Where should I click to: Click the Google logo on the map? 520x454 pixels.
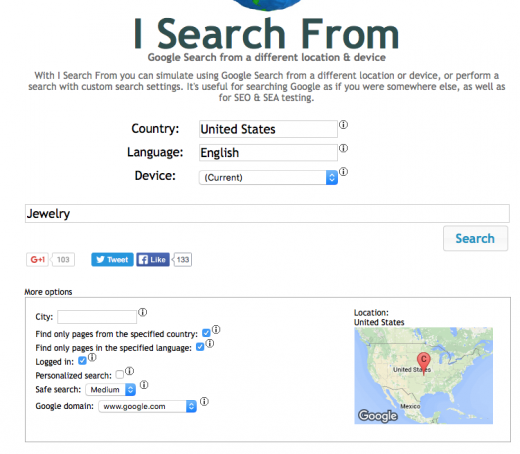pos(378,416)
